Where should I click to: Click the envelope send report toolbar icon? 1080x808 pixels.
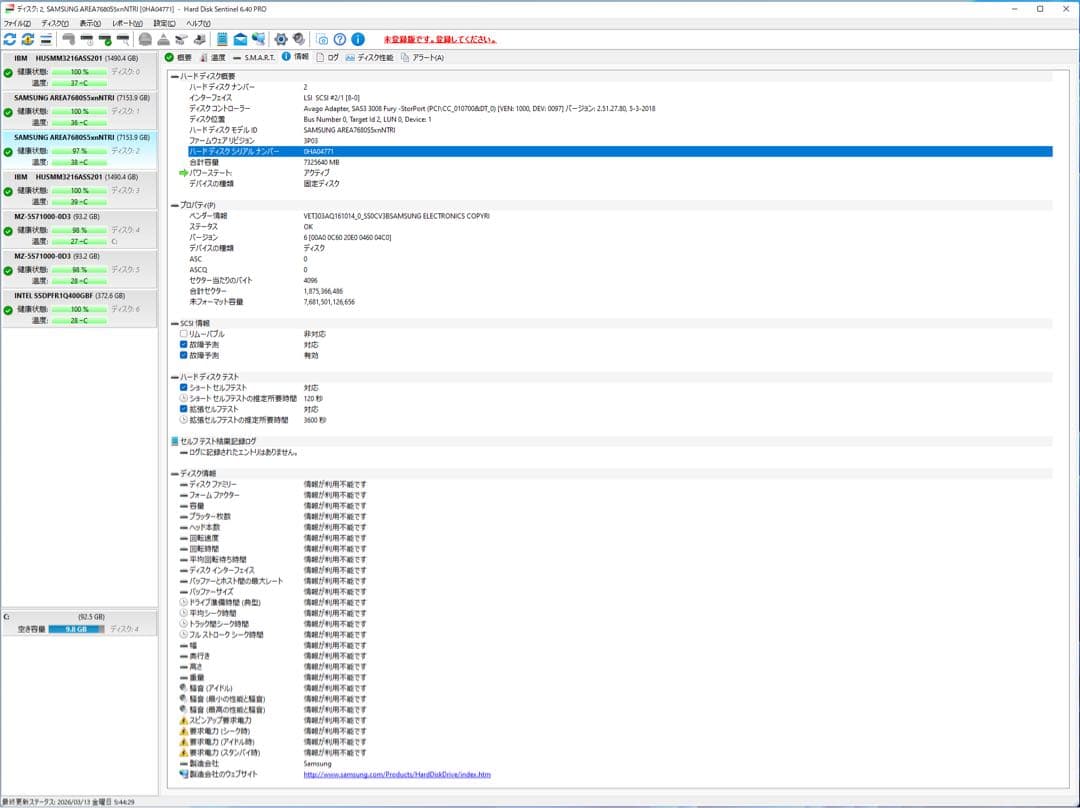point(240,39)
